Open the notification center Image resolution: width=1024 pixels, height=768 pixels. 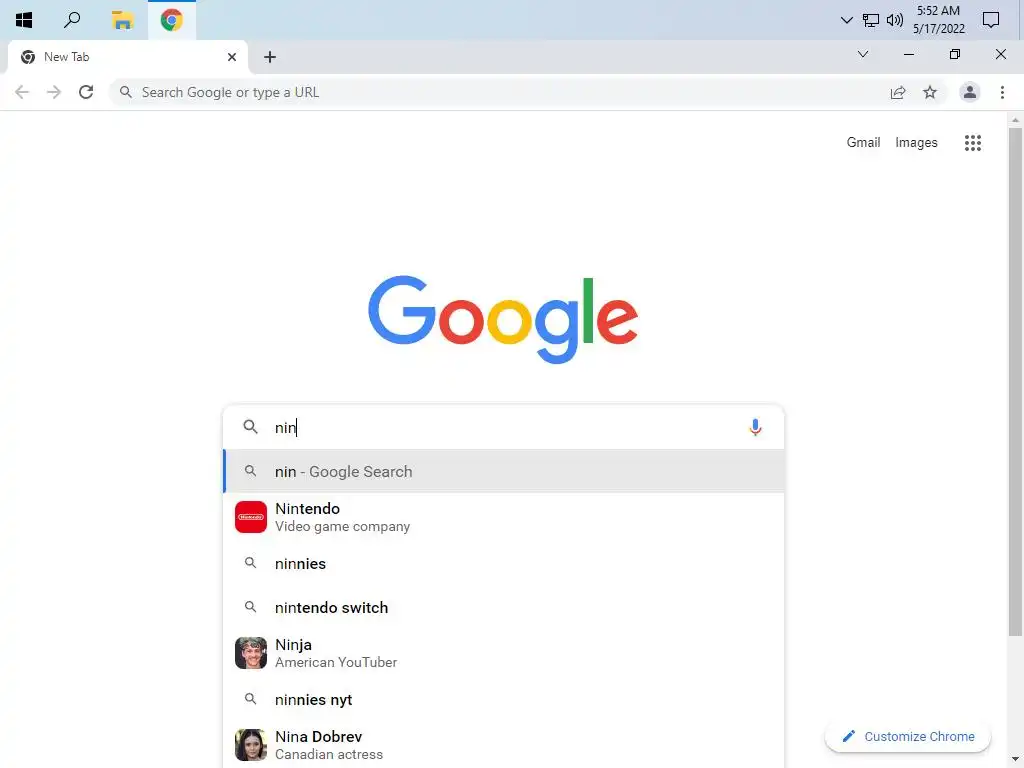coord(991,20)
